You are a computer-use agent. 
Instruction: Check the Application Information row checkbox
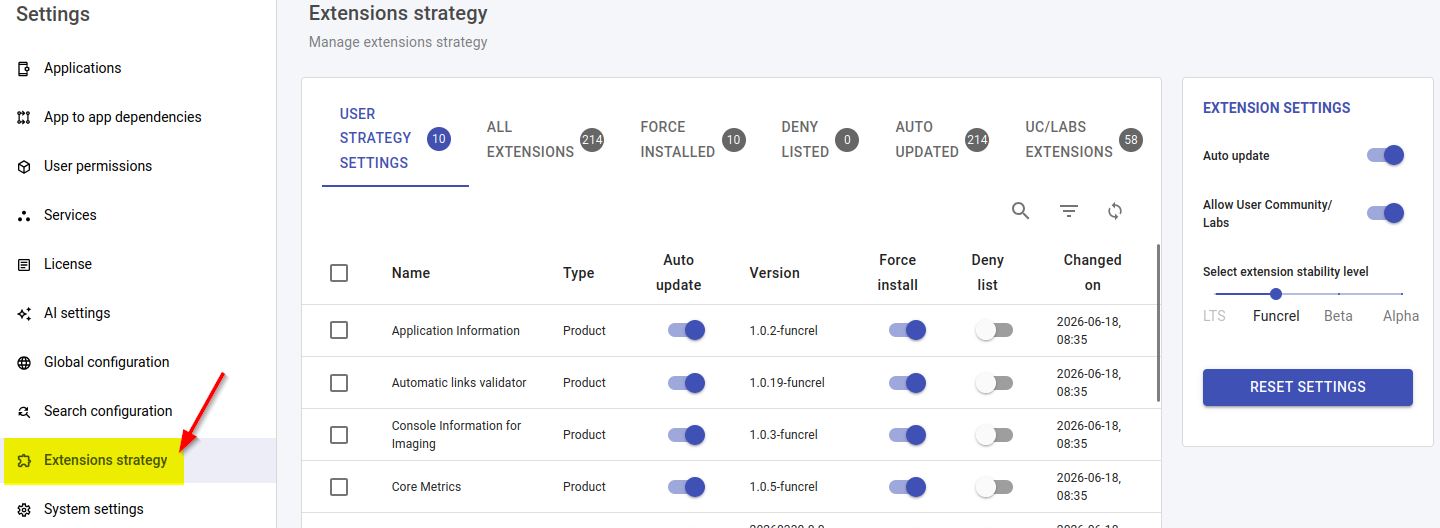click(x=339, y=330)
